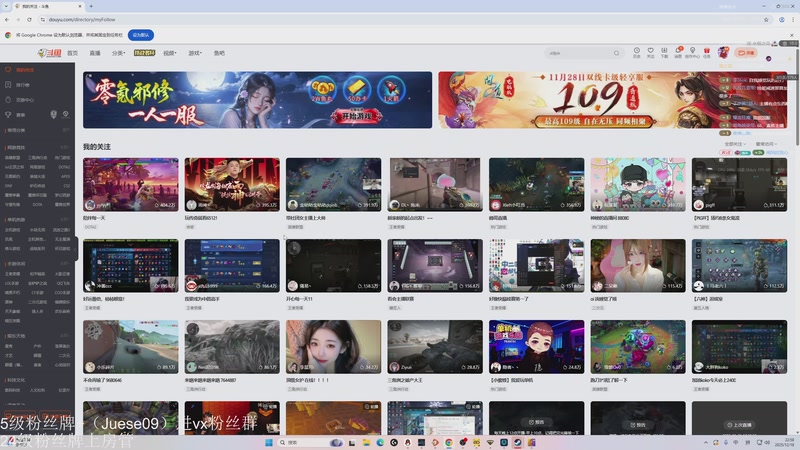800x450 pixels.
Task: Open QQ penguin icon on taskbar
Action: tap(408, 442)
